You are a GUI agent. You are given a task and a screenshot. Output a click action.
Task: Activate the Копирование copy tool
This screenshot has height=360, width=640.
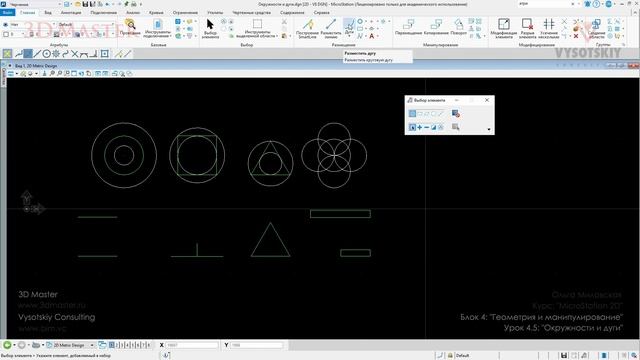pos(436,27)
